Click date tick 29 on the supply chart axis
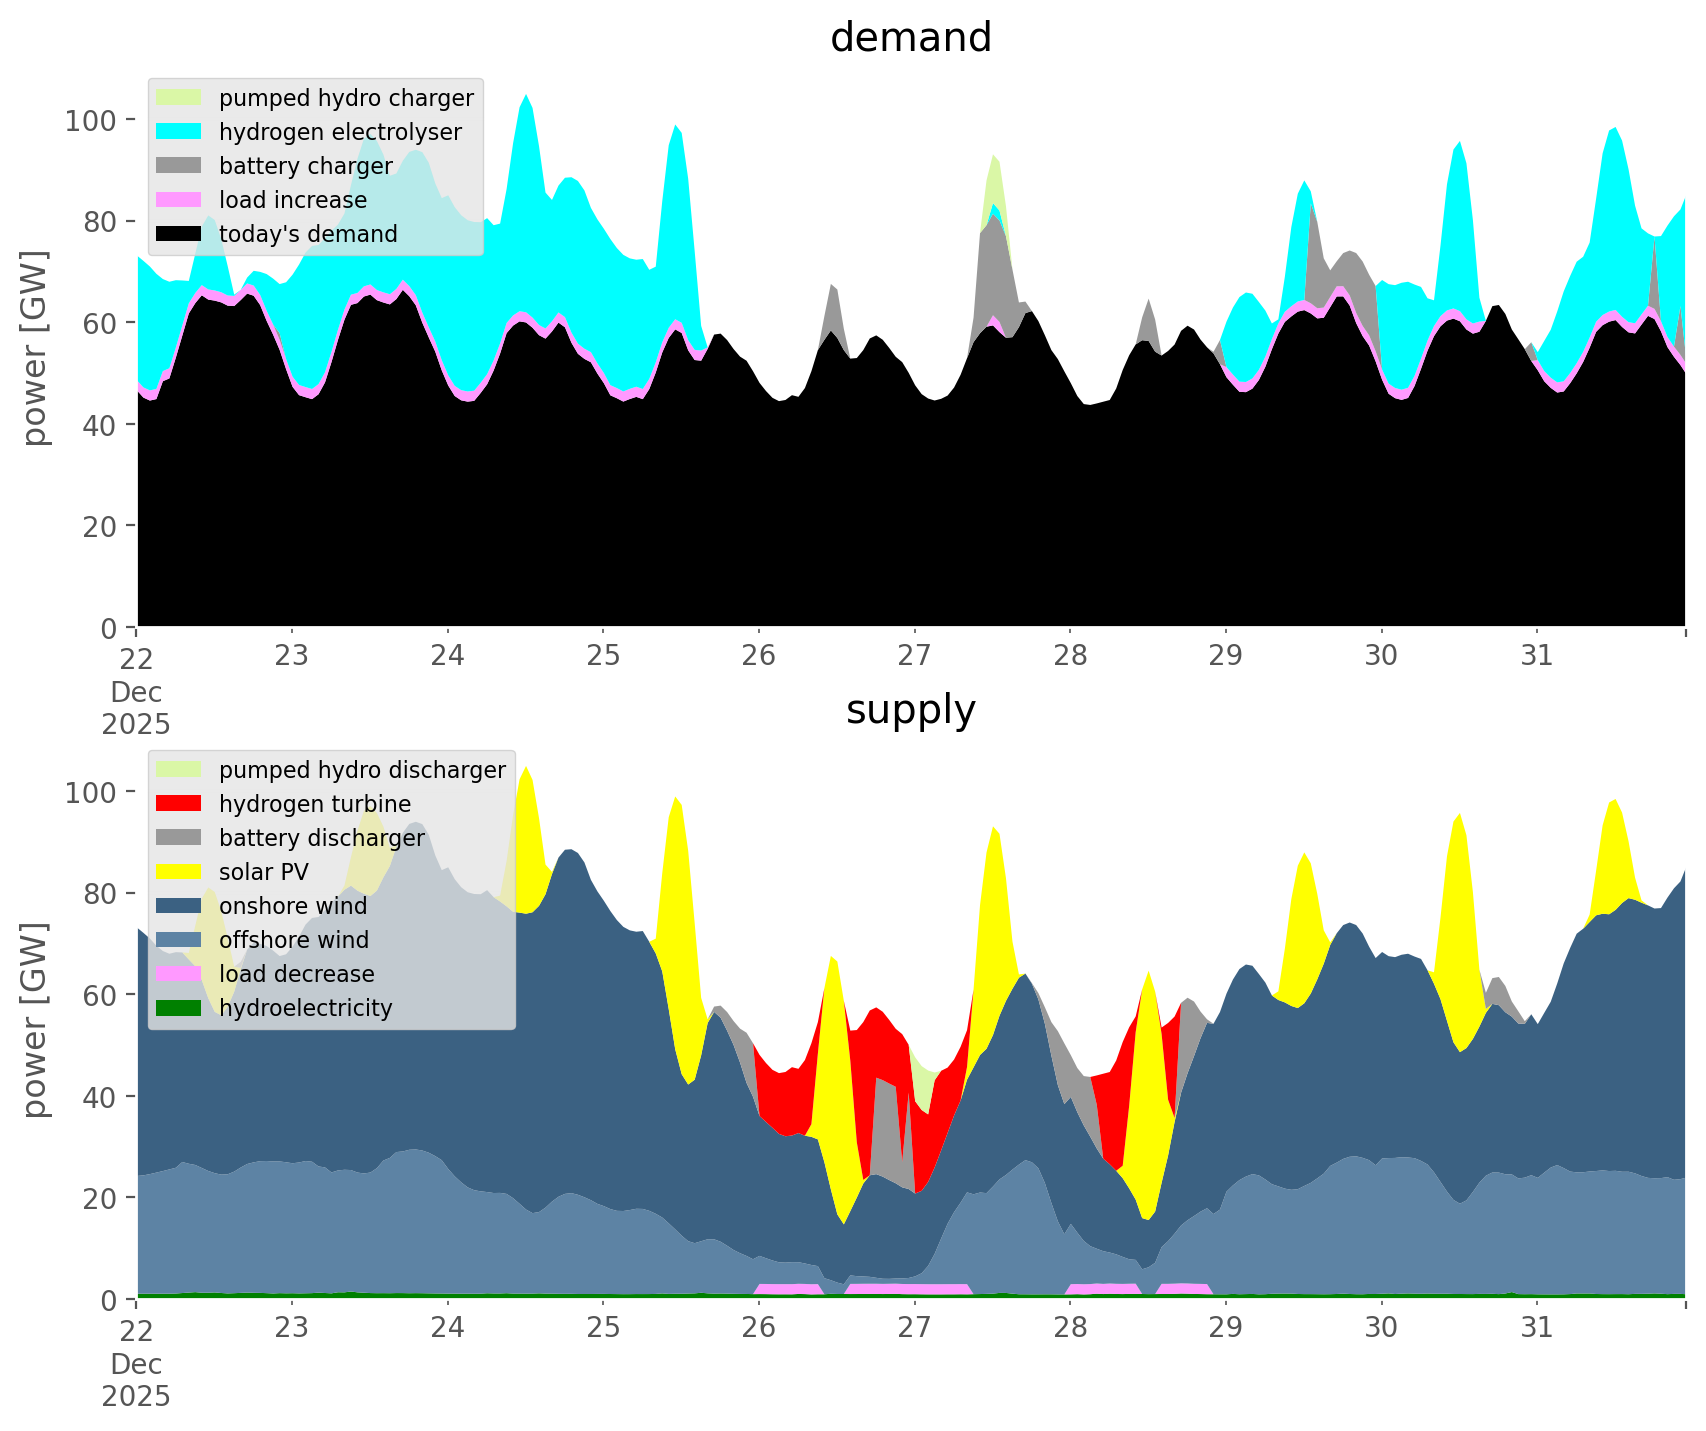The height and width of the screenshot is (1431, 1706). (1225, 1328)
